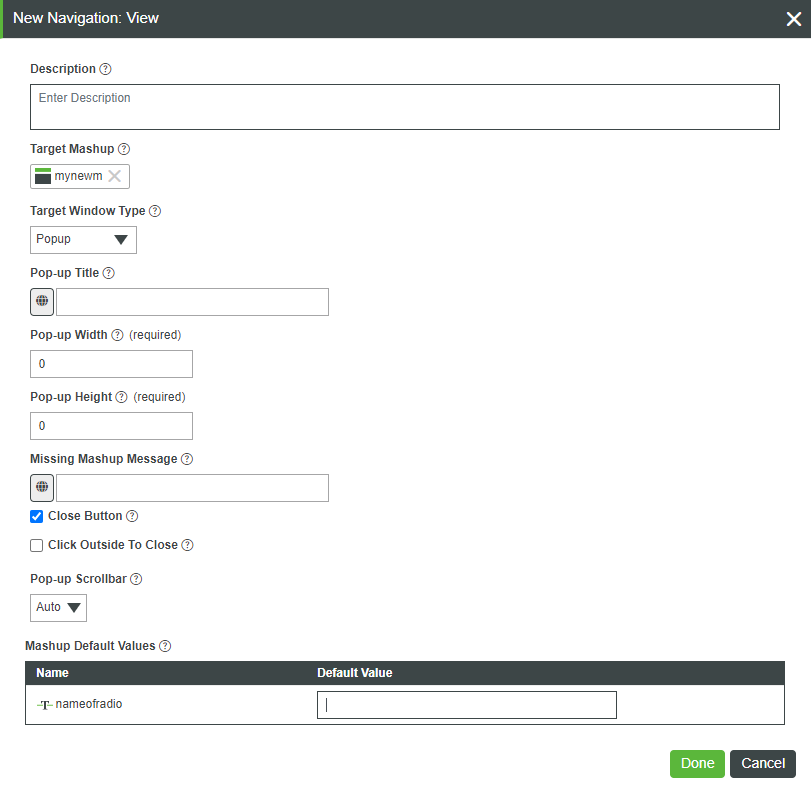Click help icon next to Description
Screen dimensions: 811x789
click(105, 69)
